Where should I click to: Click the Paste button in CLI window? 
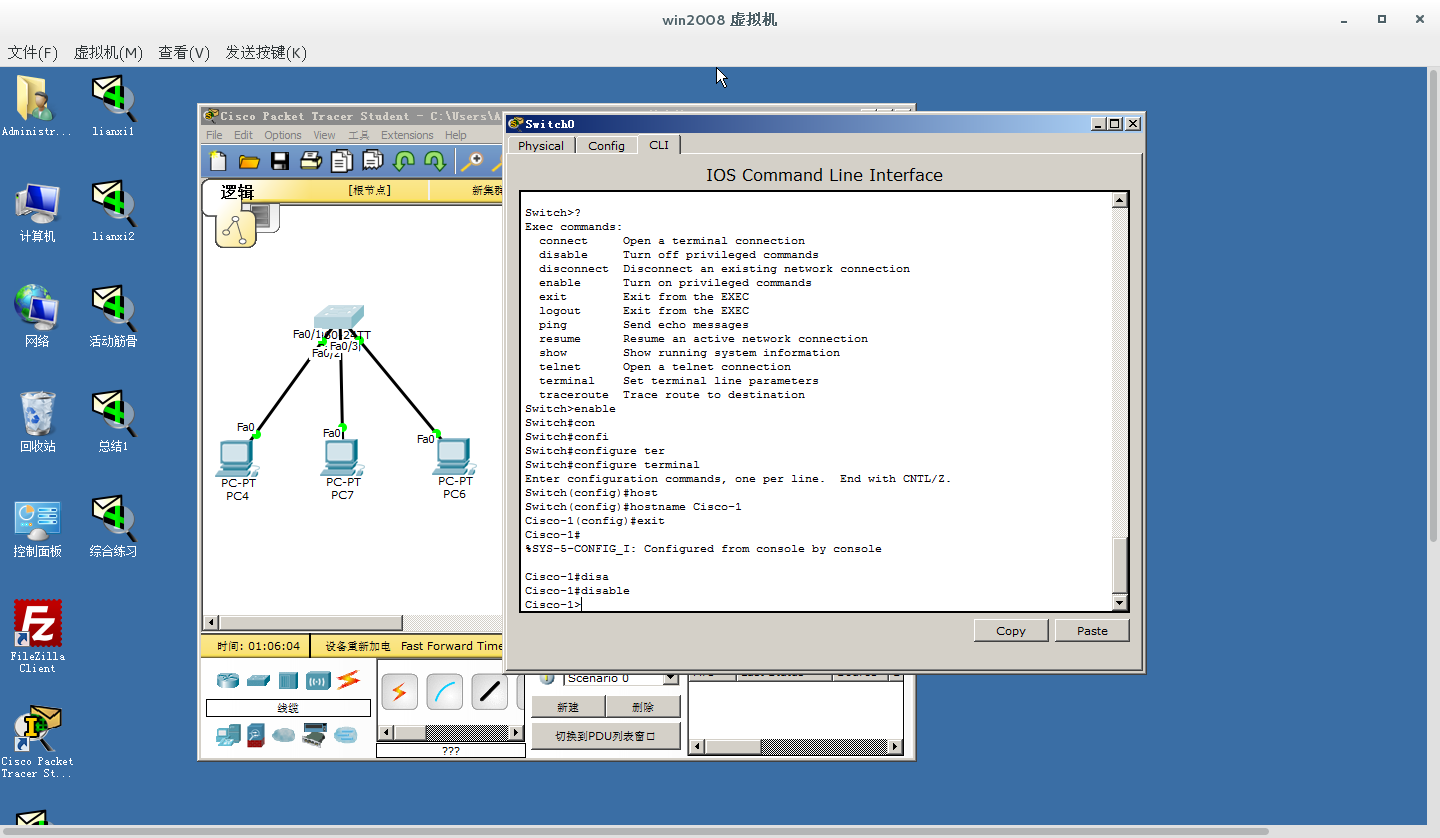(x=1092, y=630)
